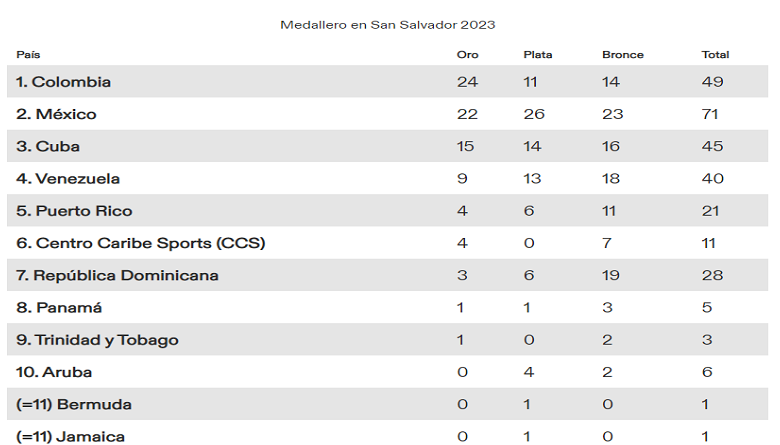Viewport: 780px width, 445px height.
Task: Click the Bronce column header
Action: click(622, 55)
